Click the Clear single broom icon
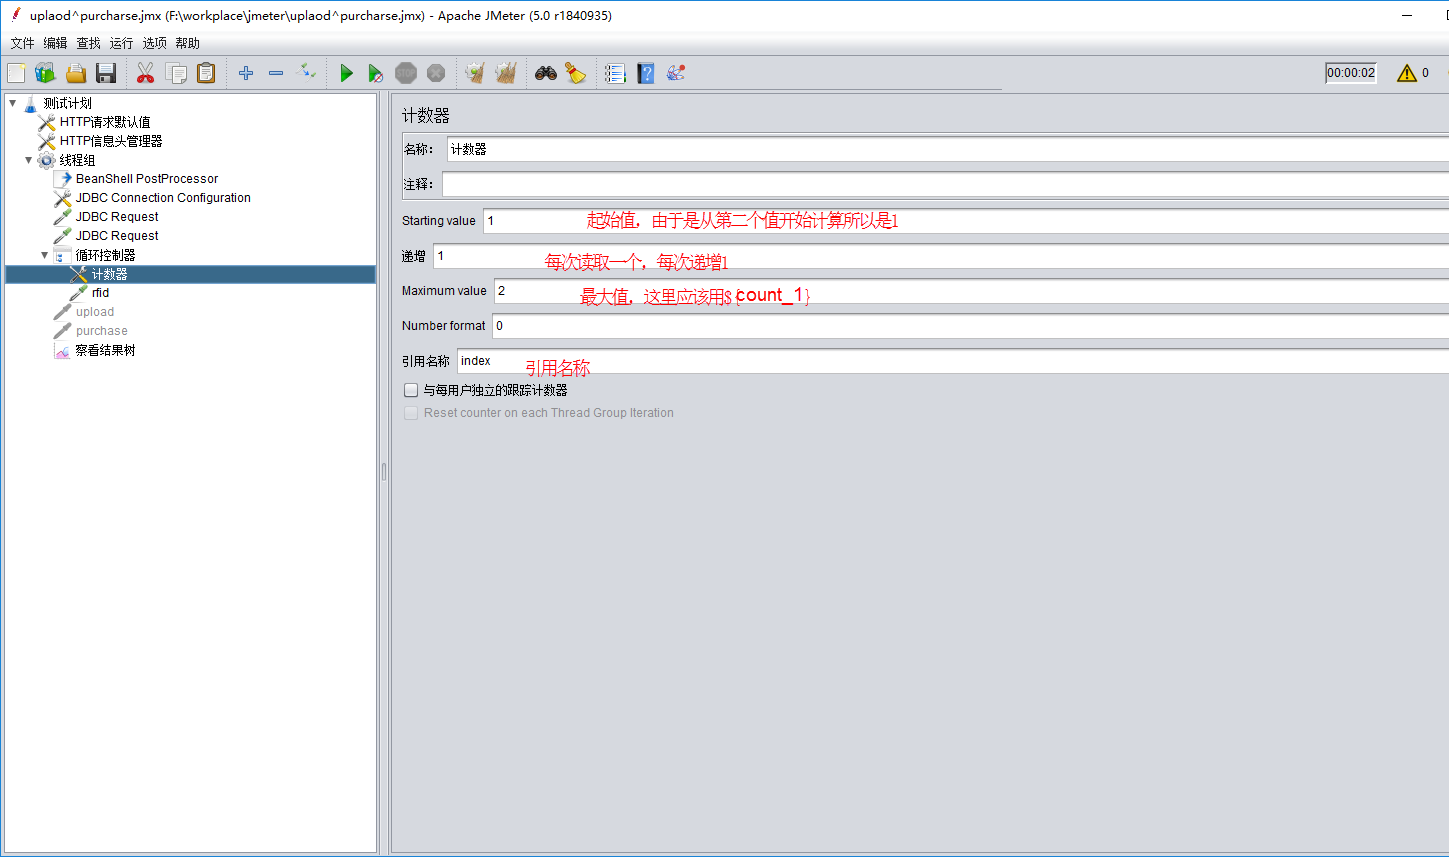The height and width of the screenshot is (857, 1449). (475, 73)
